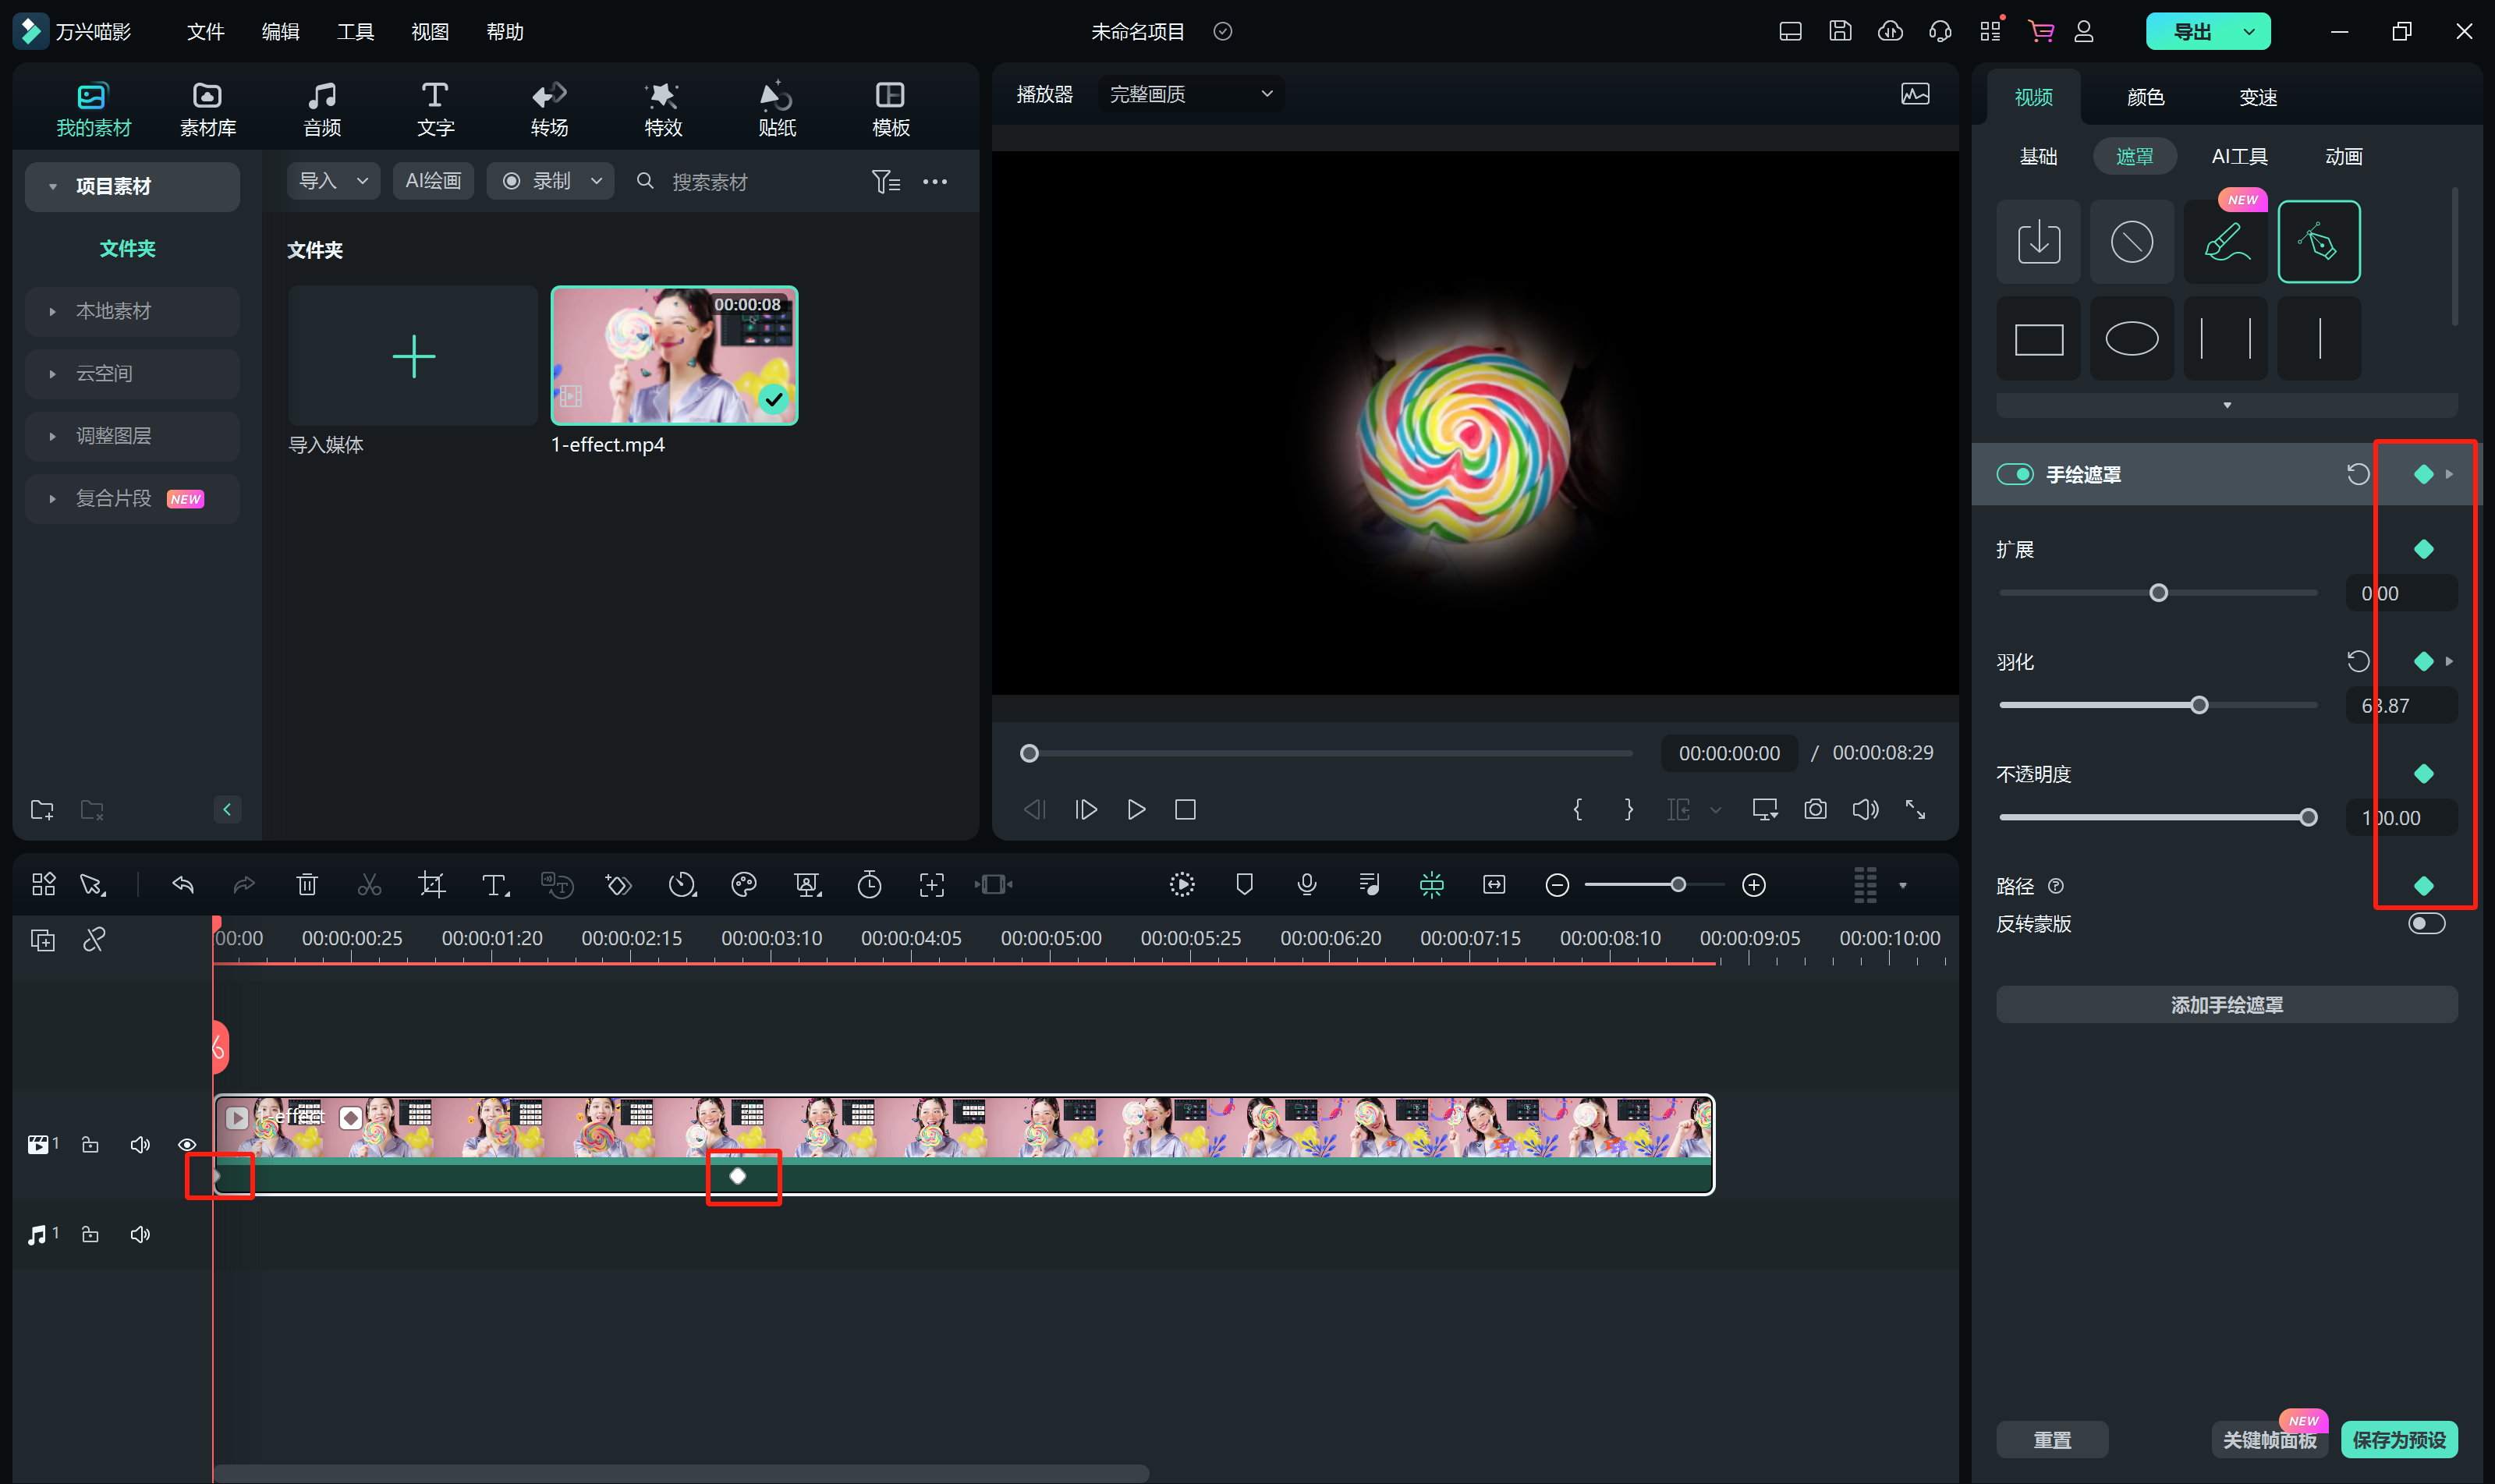Click the 保存为预设 button
Screen dimensions: 2495x1484
click(2398, 1439)
